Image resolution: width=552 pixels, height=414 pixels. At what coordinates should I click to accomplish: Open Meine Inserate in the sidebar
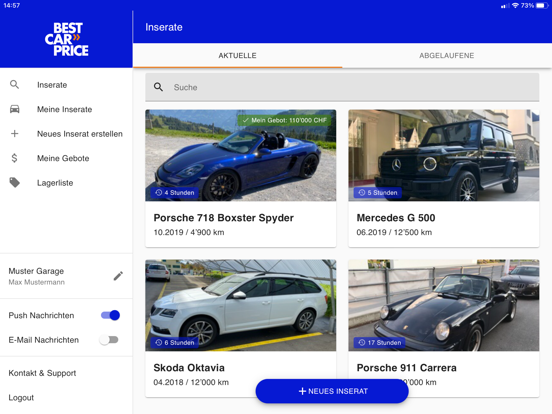66,109
